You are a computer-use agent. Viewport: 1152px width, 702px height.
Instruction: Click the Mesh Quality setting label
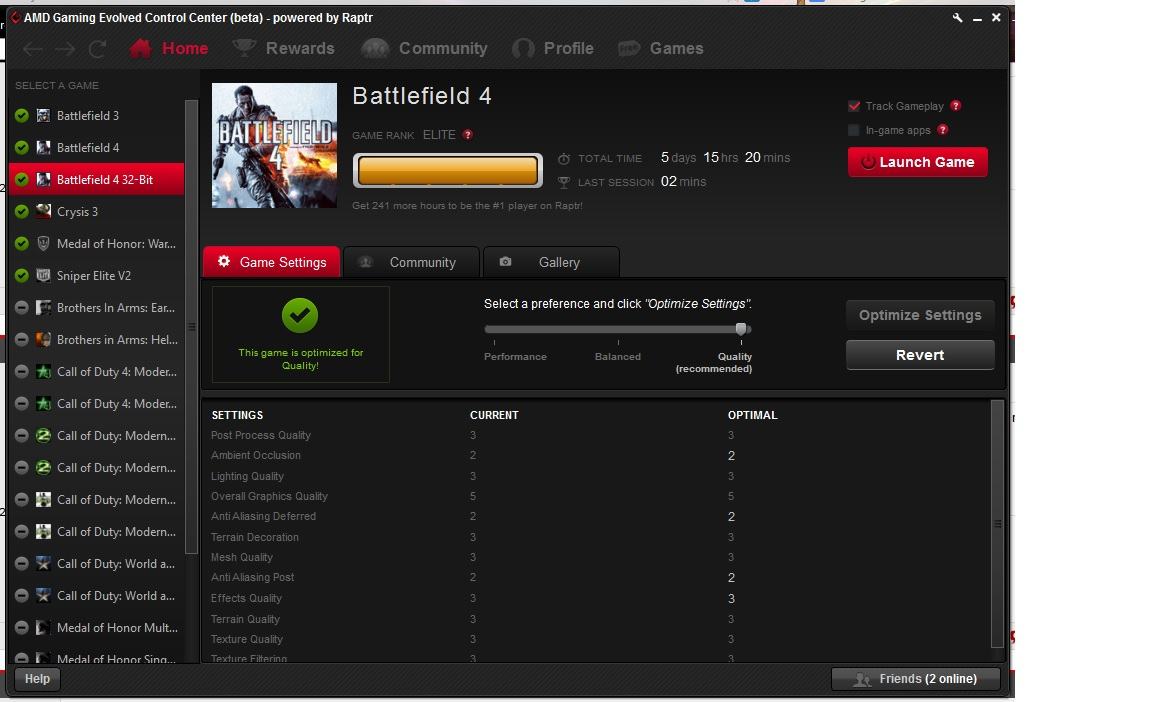(x=242, y=557)
